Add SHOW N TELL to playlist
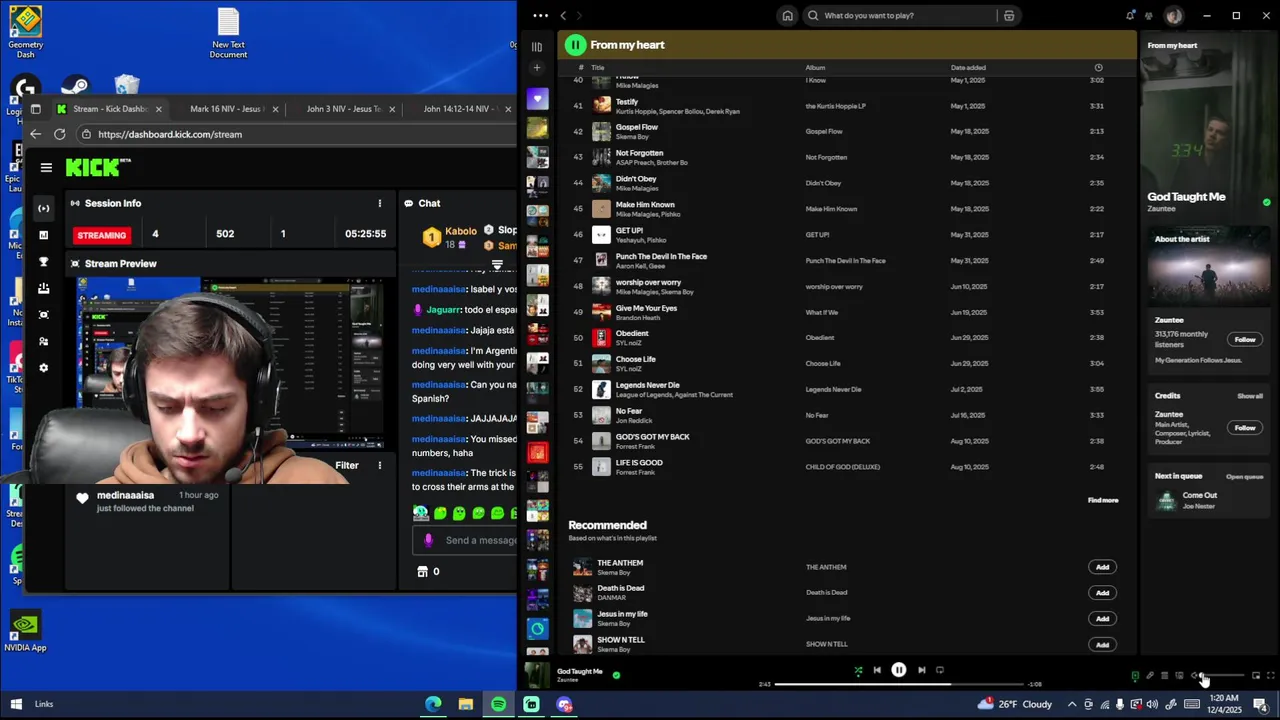The height and width of the screenshot is (720, 1280). coord(1102,645)
